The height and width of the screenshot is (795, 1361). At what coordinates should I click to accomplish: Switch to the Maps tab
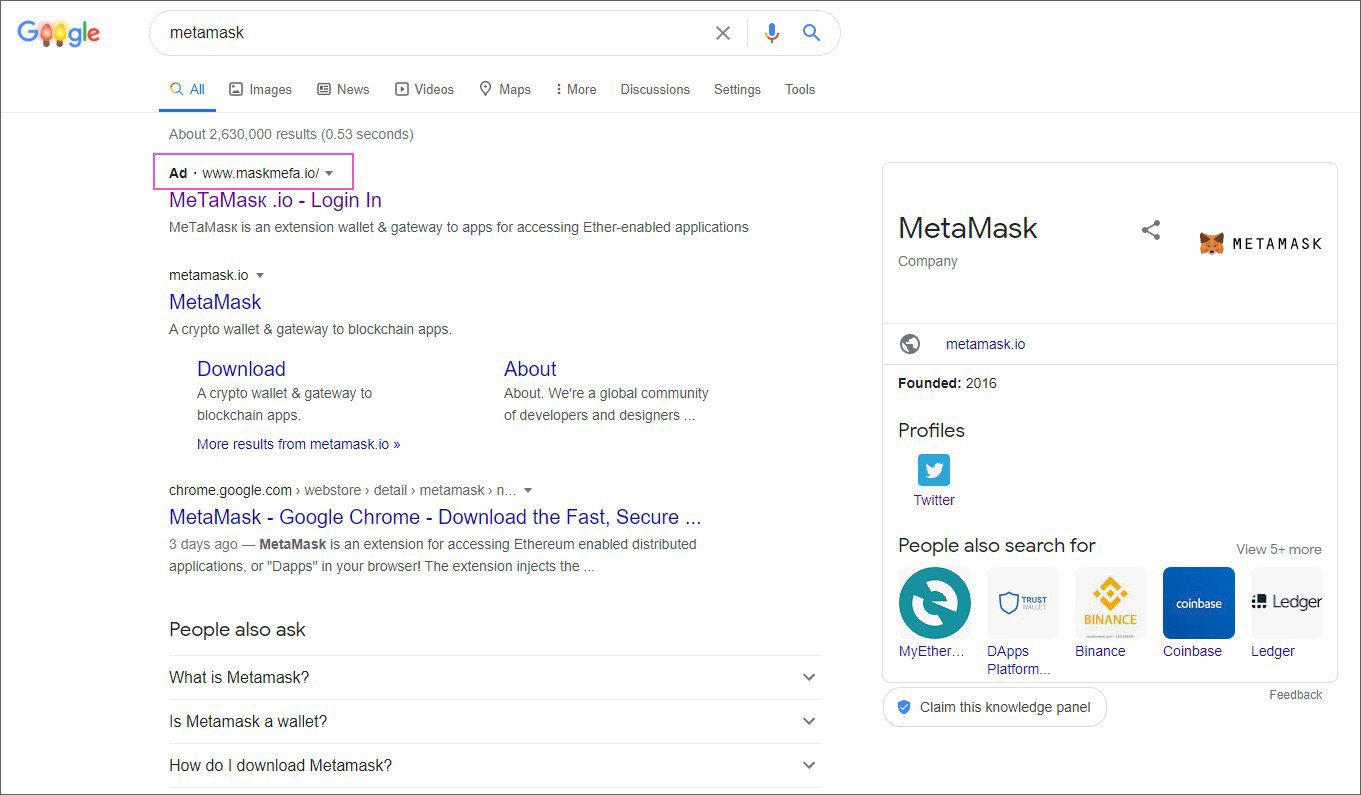point(504,89)
